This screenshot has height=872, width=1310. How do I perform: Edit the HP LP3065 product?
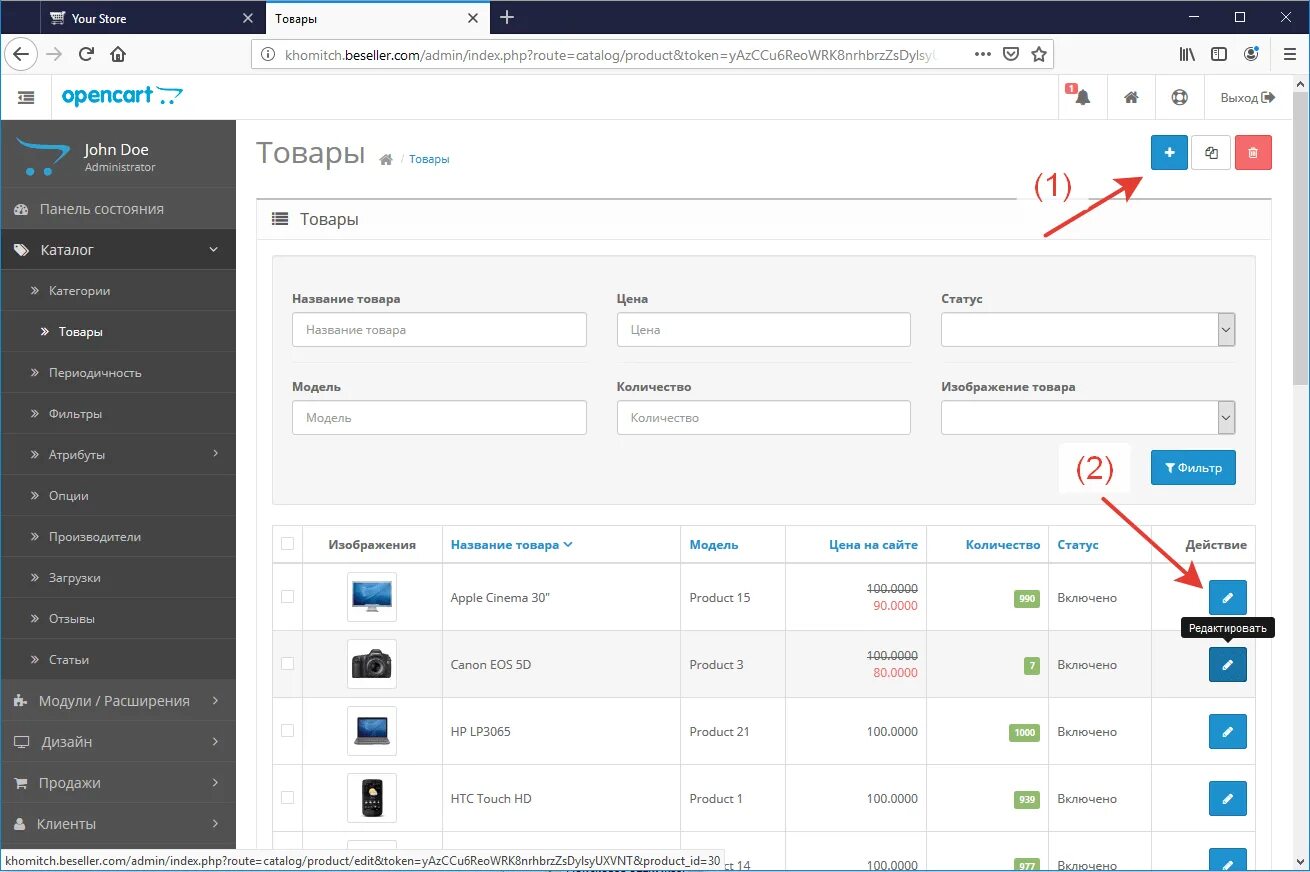tap(1228, 731)
